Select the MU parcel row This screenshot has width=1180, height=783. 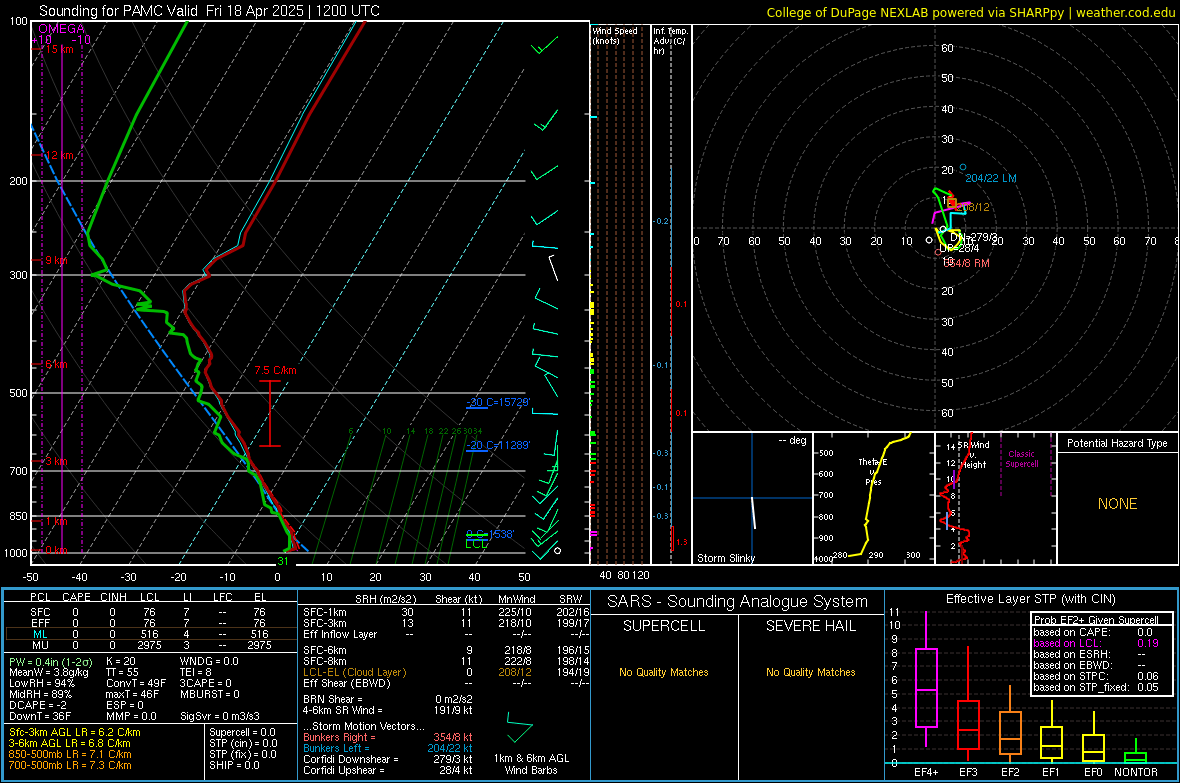pos(150,644)
